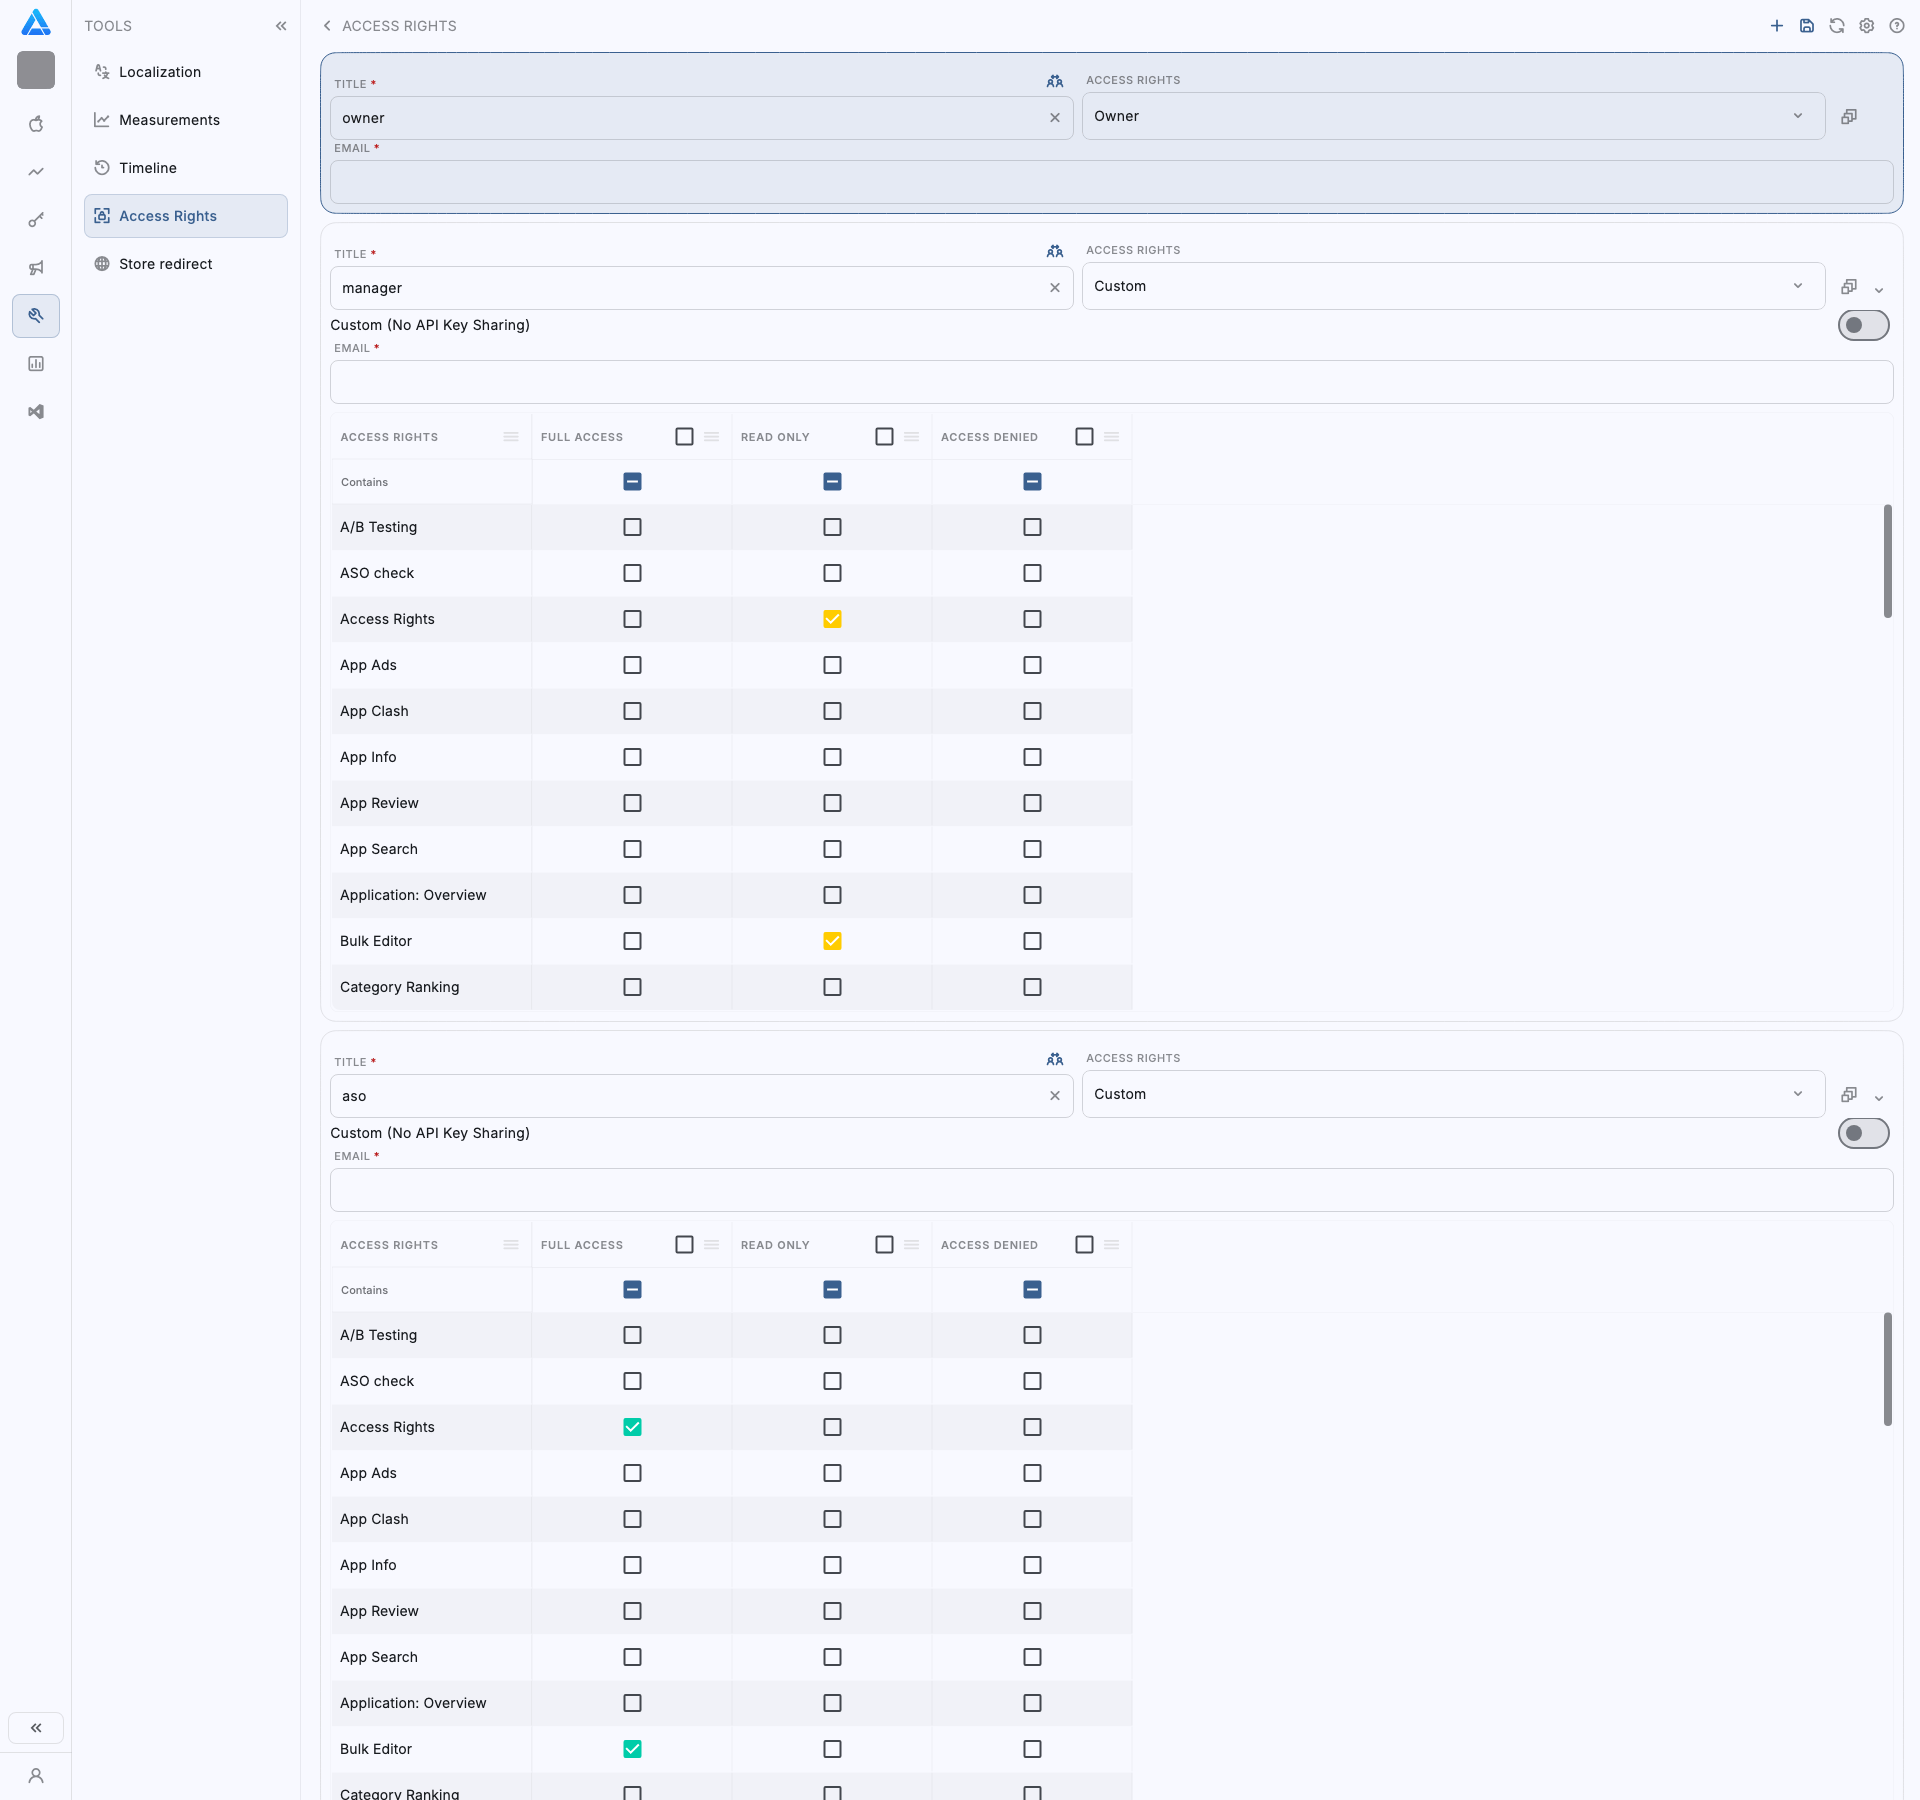Click the duplicate icon on the owner row
The height and width of the screenshot is (1800, 1920).
point(1849,116)
